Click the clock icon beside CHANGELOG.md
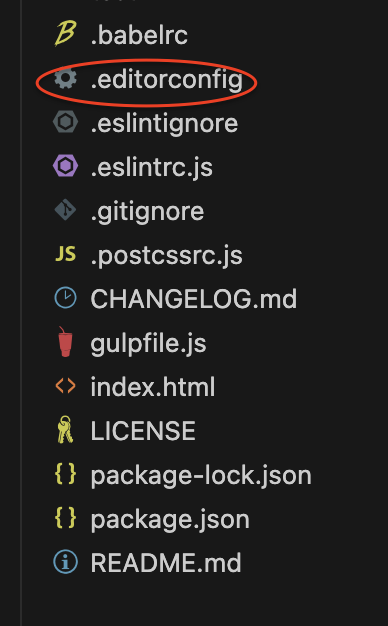 point(65,298)
